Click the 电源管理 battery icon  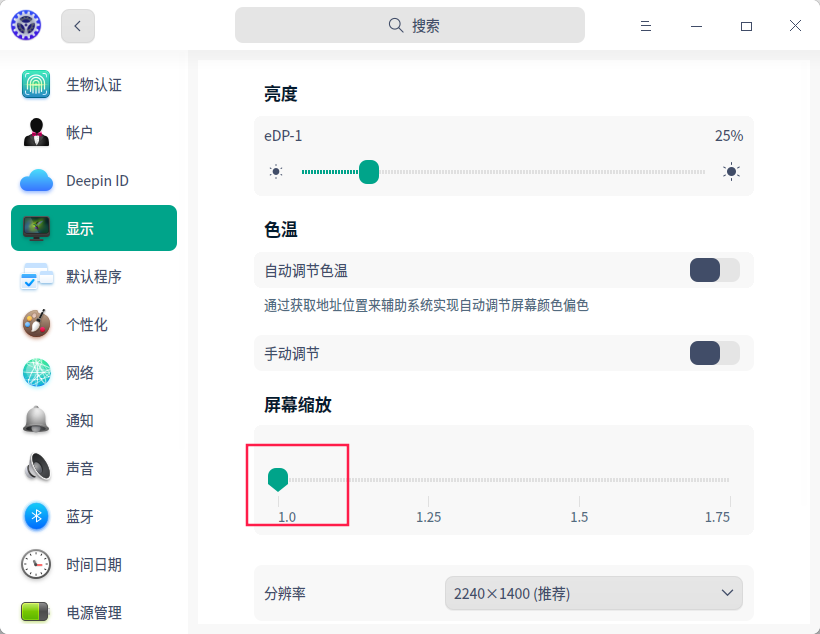pyautogui.click(x=35, y=612)
